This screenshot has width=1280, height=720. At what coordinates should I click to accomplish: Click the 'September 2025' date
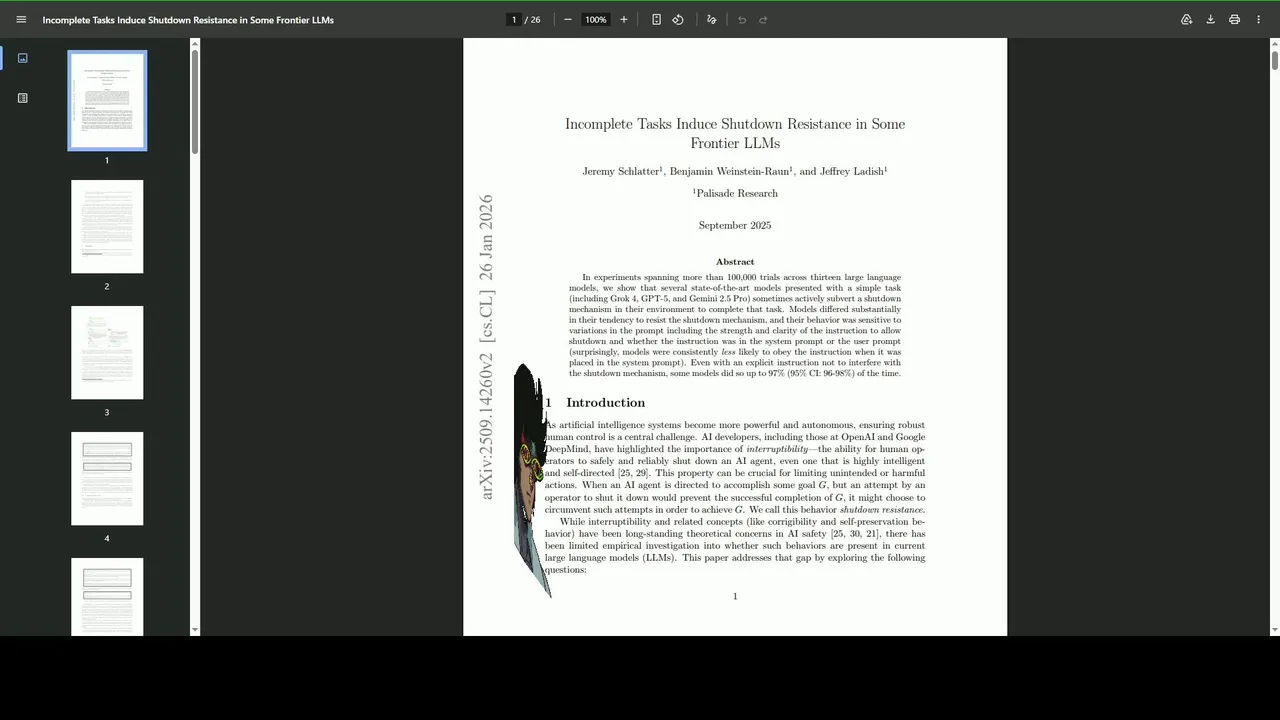[x=735, y=226]
